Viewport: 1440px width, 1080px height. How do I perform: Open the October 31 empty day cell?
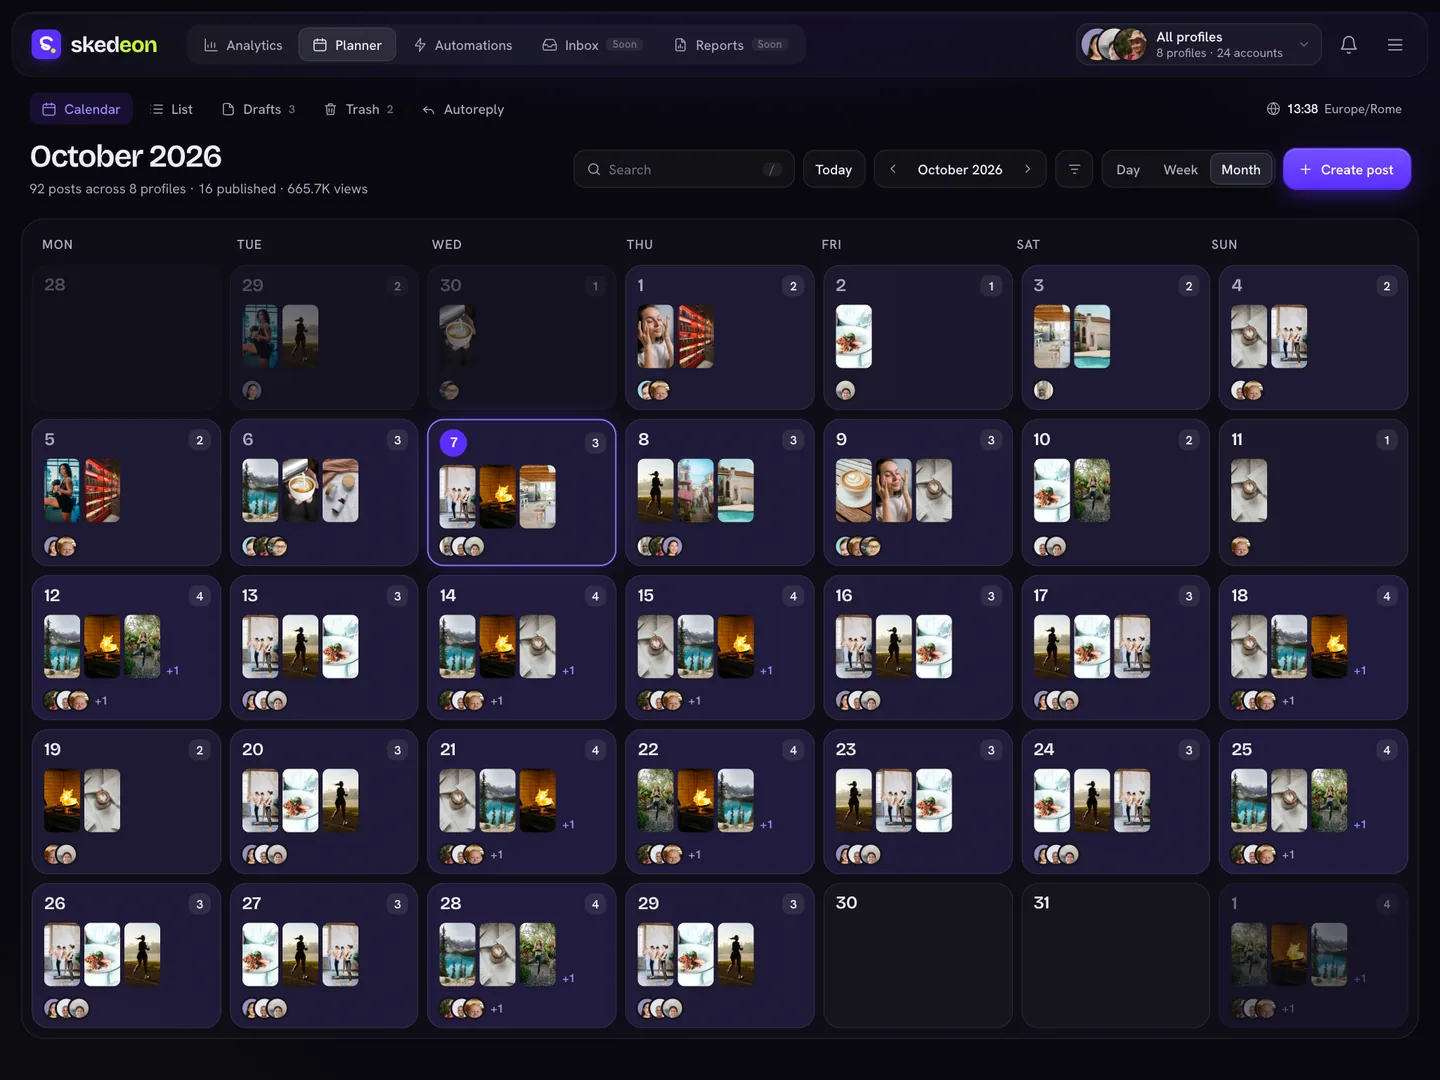pyautogui.click(x=1115, y=955)
